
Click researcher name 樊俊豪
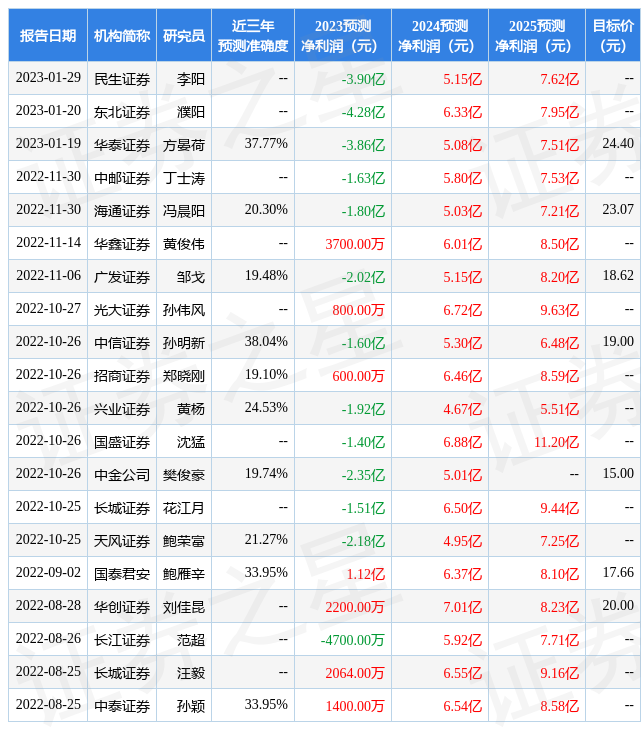click(x=184, y=475)
